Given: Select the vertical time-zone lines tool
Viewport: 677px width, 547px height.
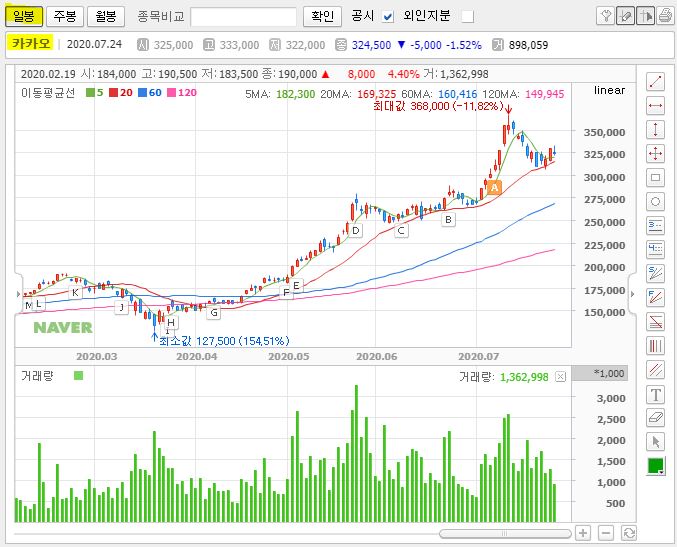Looking at the screenshot, I should (655, 345).
